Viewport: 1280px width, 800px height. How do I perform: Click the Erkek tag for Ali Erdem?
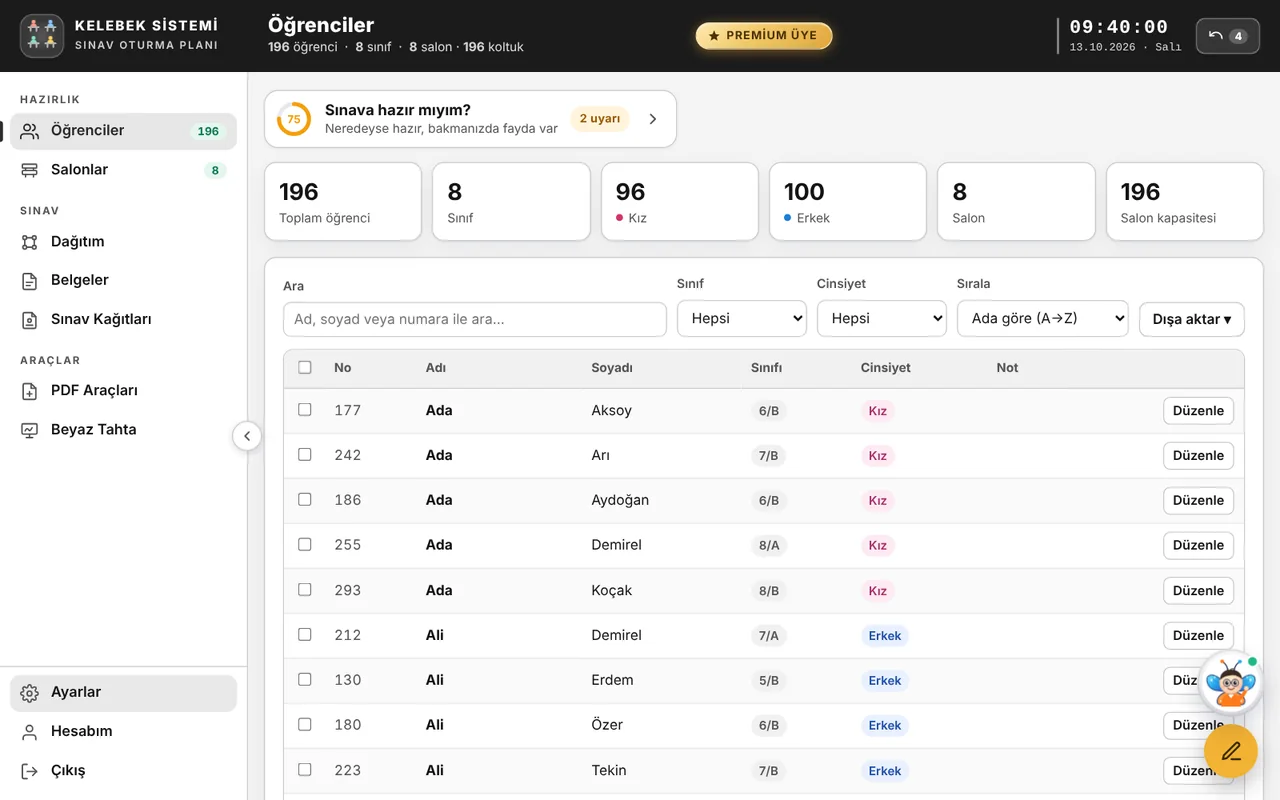click(885, 681)
